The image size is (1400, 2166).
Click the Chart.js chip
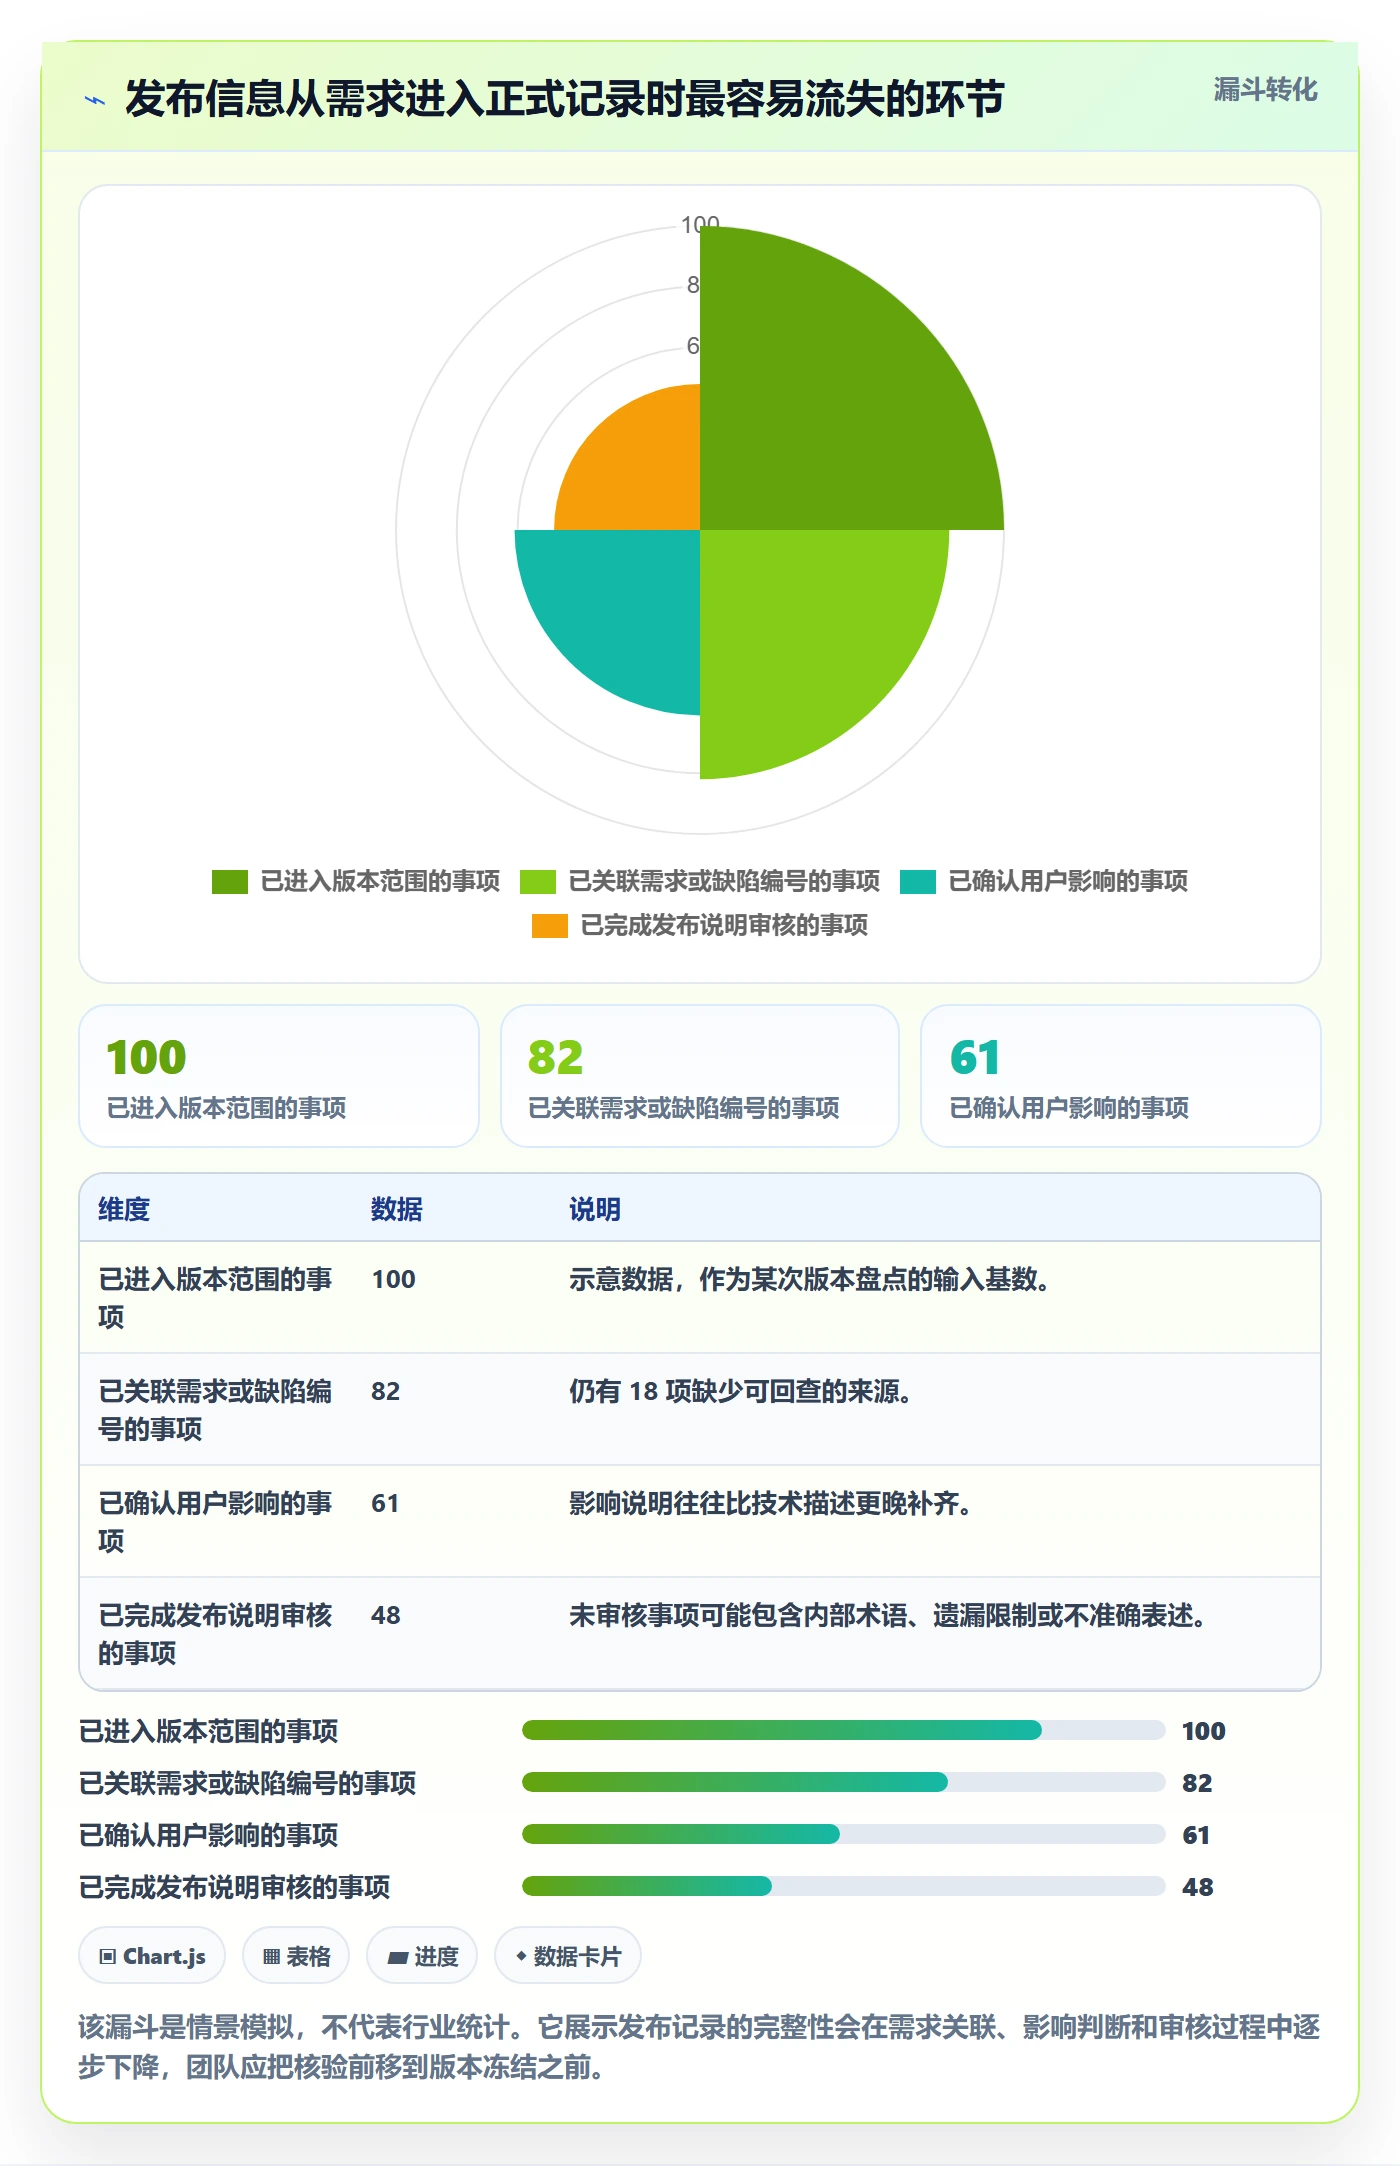[x=152, y=1956]
